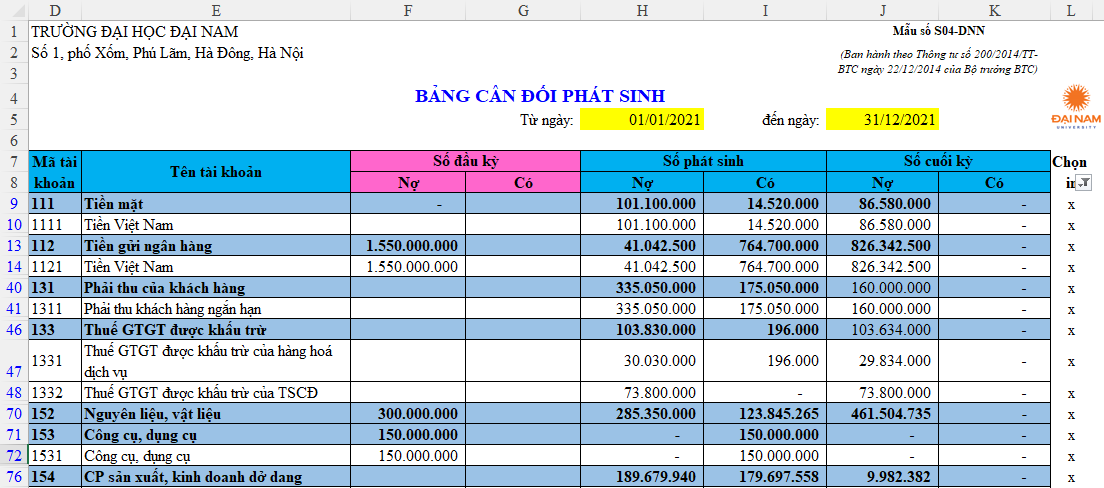Viewport: 1104px width, 488px height.
Task: Select bold 86.580.000 in row 9
Action: point(882,204)
